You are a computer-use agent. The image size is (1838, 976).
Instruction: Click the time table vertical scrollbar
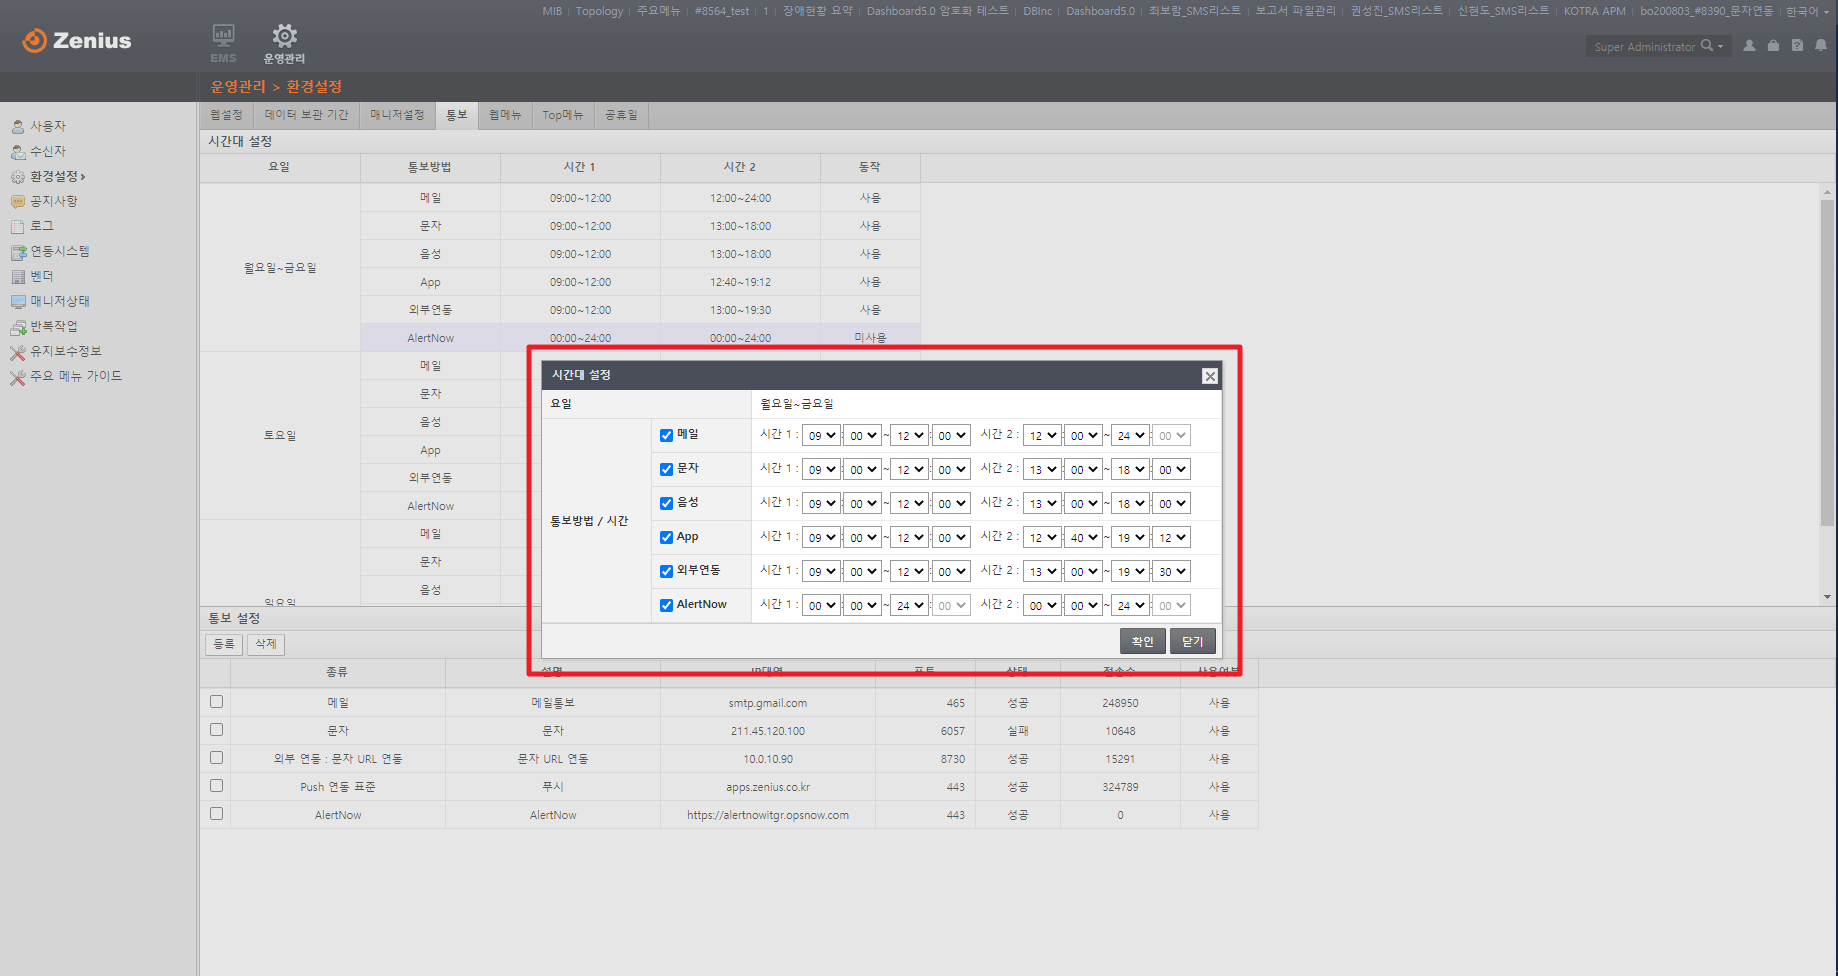[1827, 362]
